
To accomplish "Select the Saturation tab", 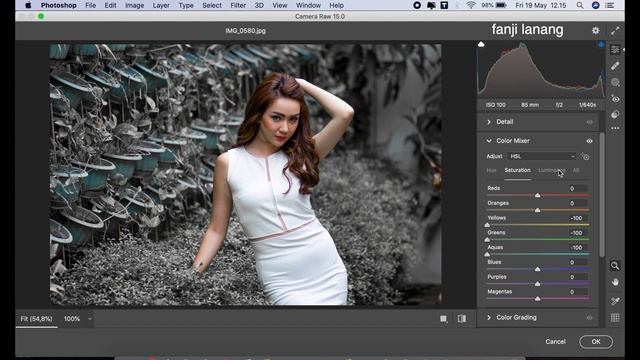I will coord(517,170).
